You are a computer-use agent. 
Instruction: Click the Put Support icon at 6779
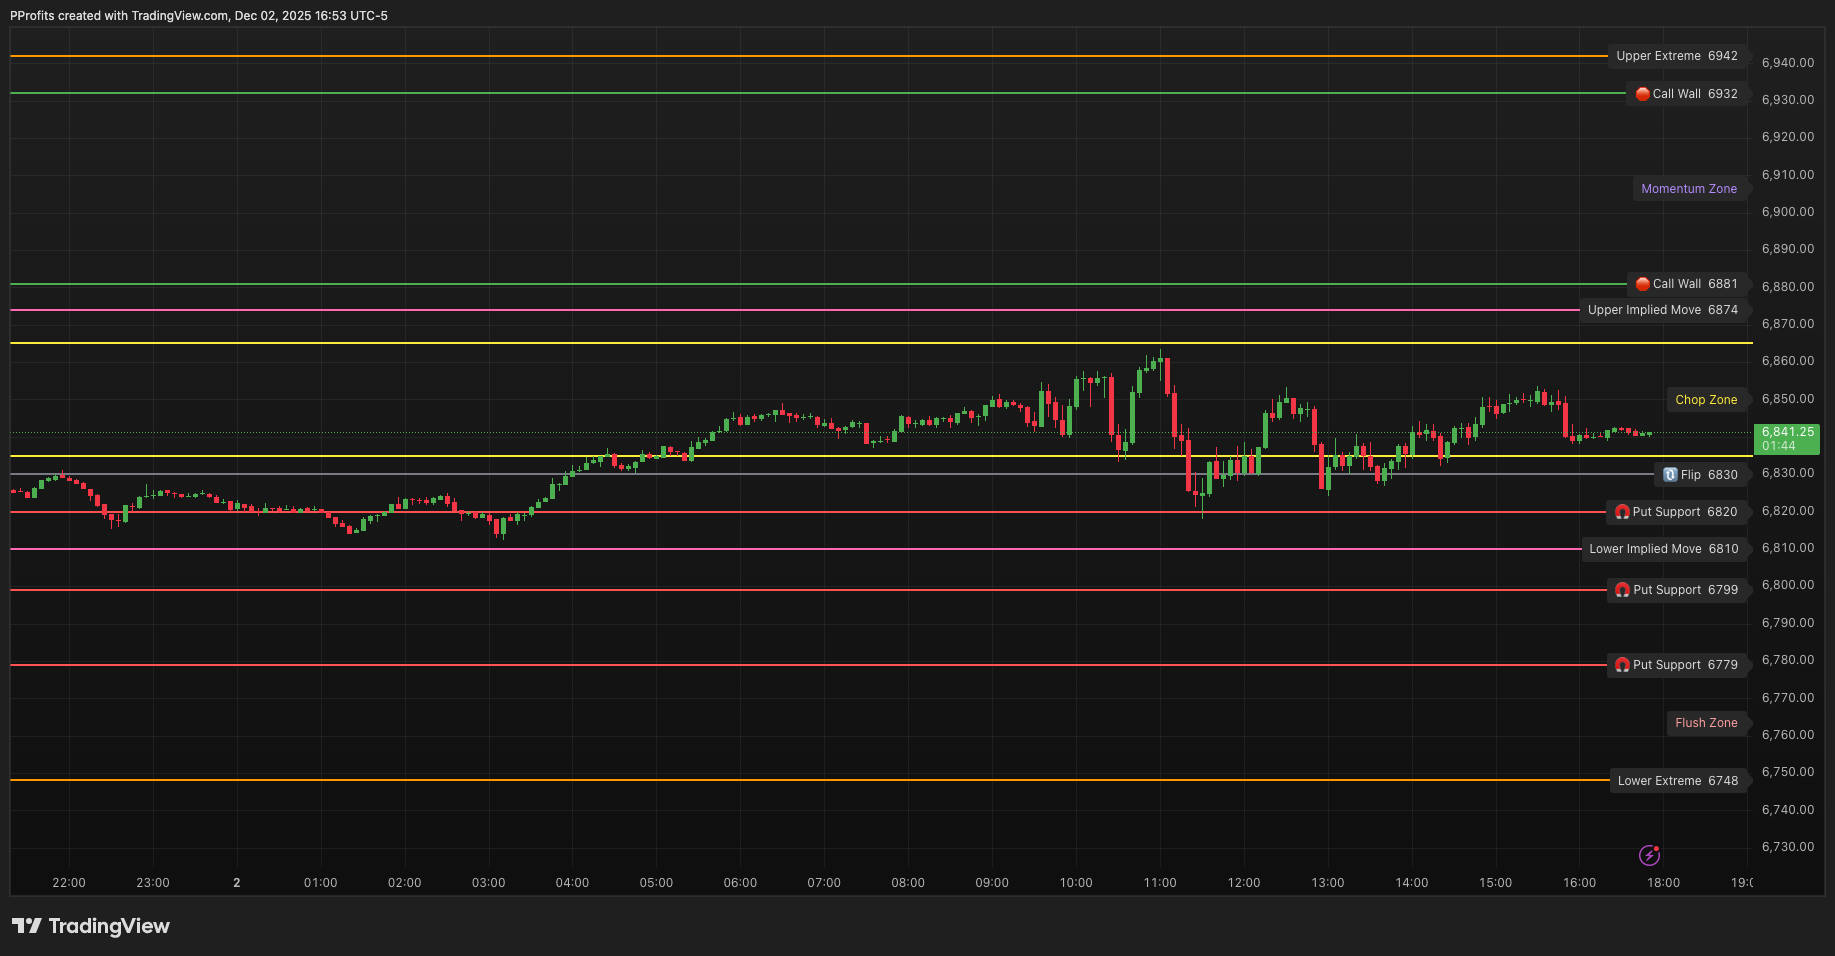[x=1622, y=665]
